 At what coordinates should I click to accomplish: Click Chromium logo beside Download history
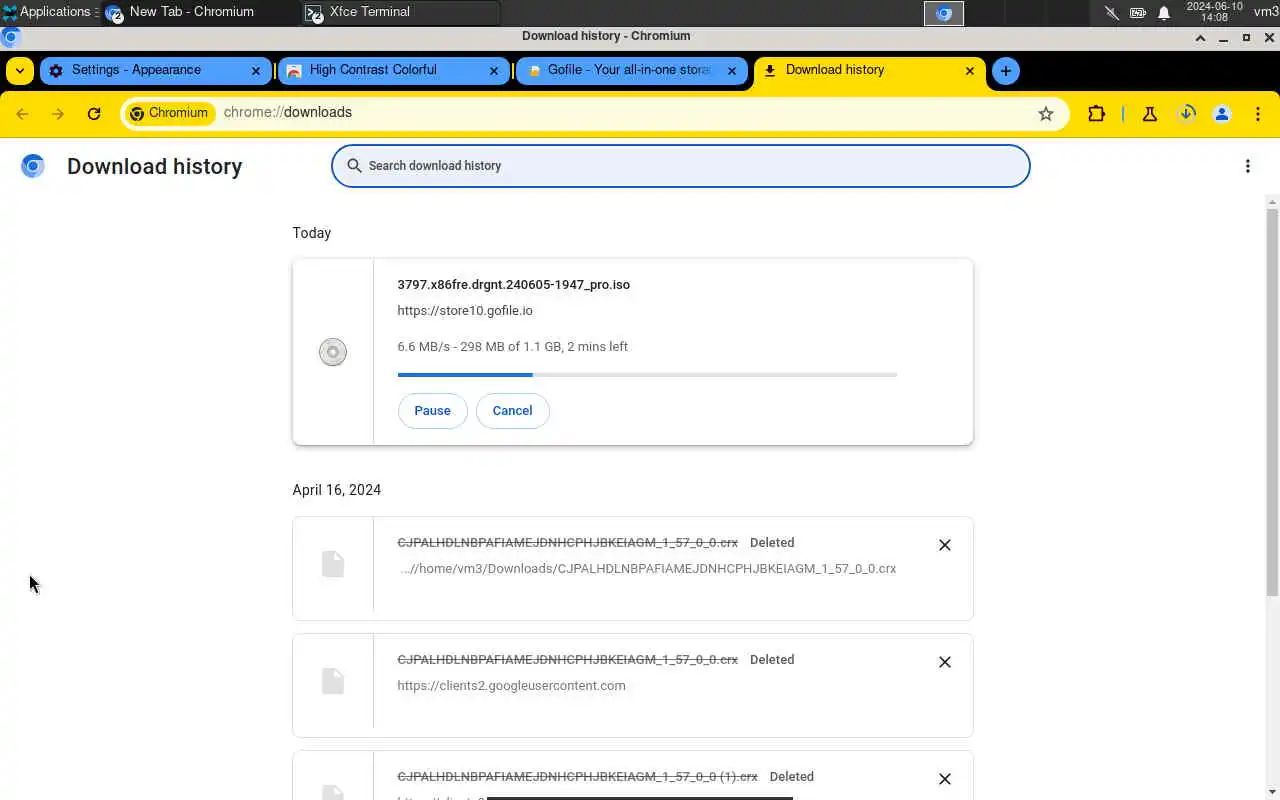(33, 166)
